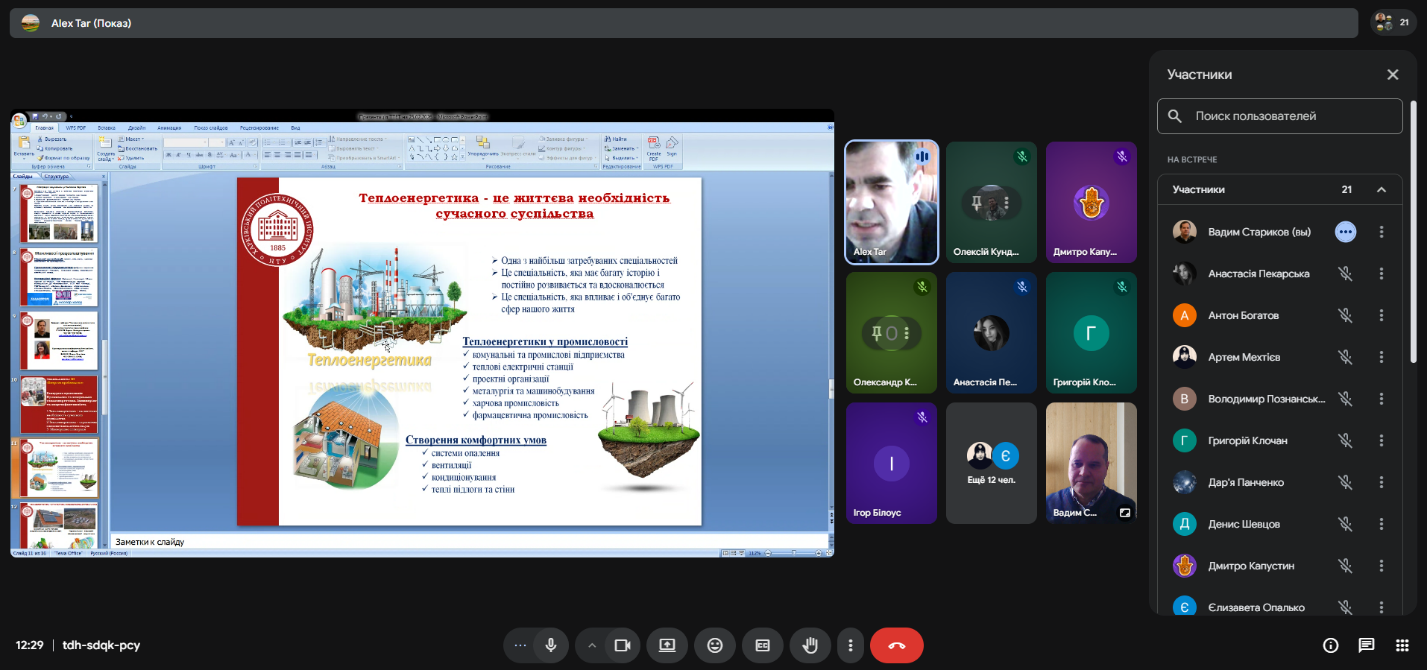1427x670 pixels.
Task: Toggle closed captions
Action: [x=762, y=645]
